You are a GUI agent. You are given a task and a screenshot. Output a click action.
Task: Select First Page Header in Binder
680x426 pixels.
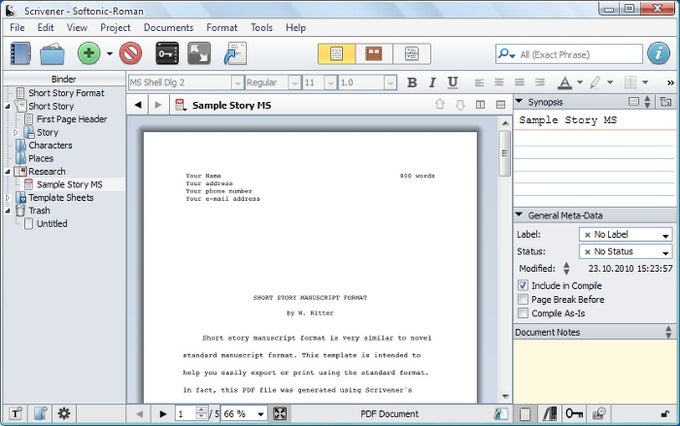(72, 119)
